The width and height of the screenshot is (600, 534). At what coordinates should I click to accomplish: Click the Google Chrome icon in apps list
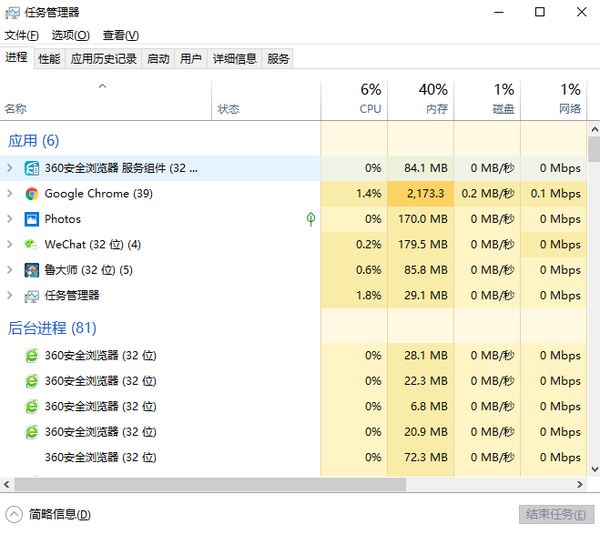(x=32, y=194)
